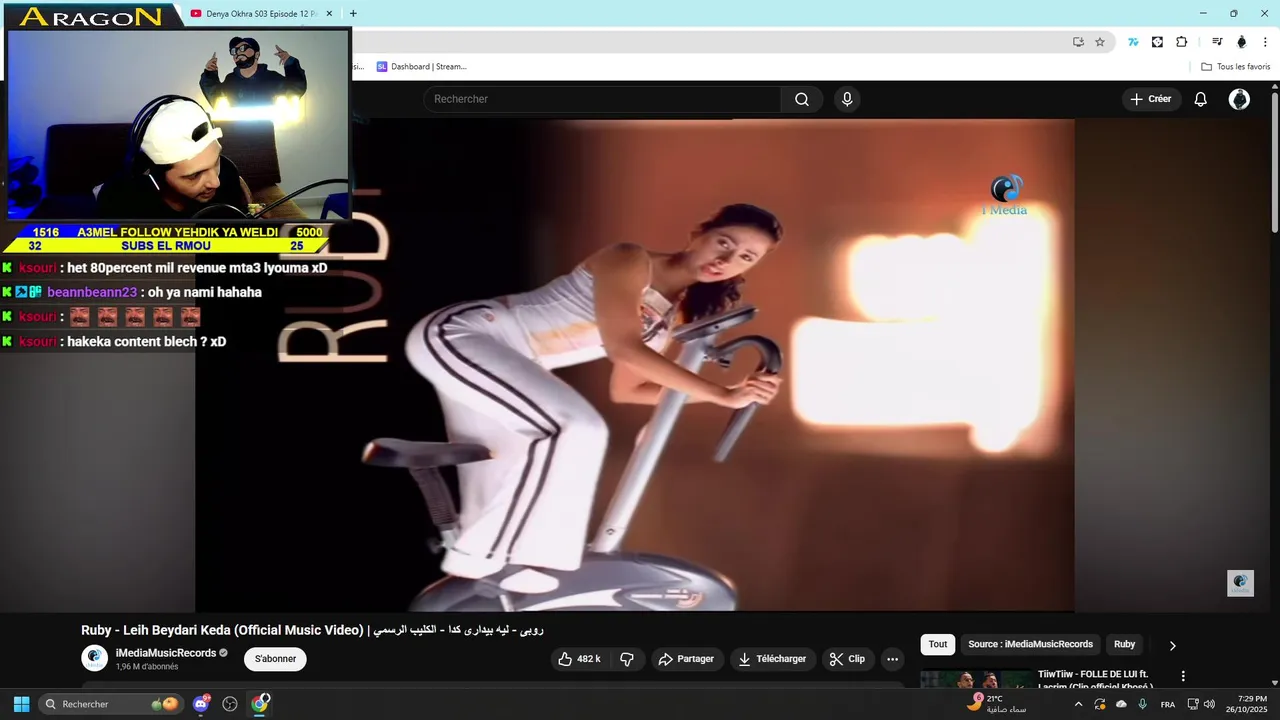Open Chrome three-dot menu
Screen dimensions: 1280x720
[1265, 42]
